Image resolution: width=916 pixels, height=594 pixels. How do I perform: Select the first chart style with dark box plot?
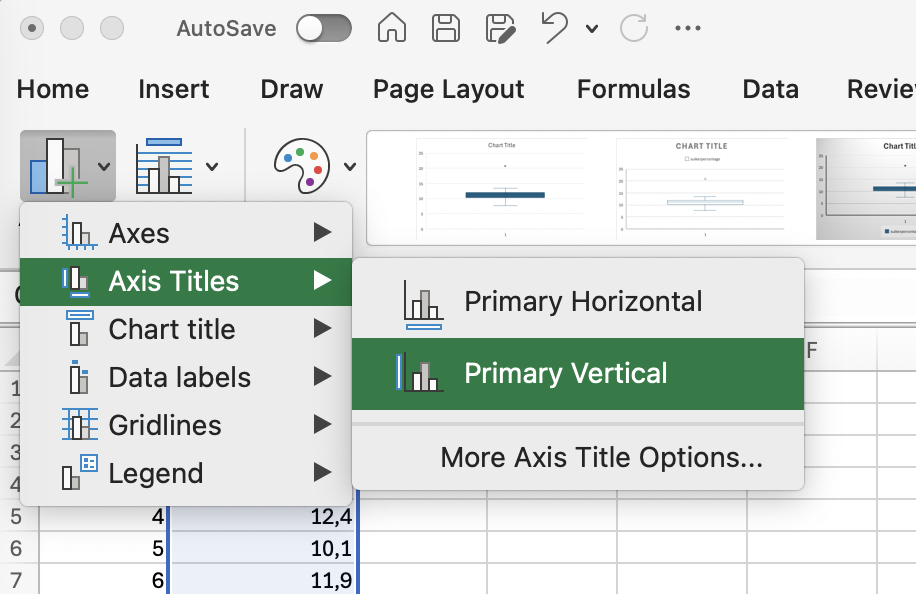tap(501, 188)
